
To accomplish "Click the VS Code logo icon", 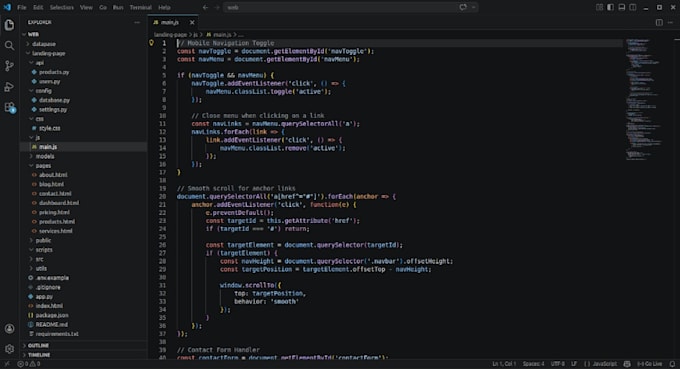I will pos(7,7).
